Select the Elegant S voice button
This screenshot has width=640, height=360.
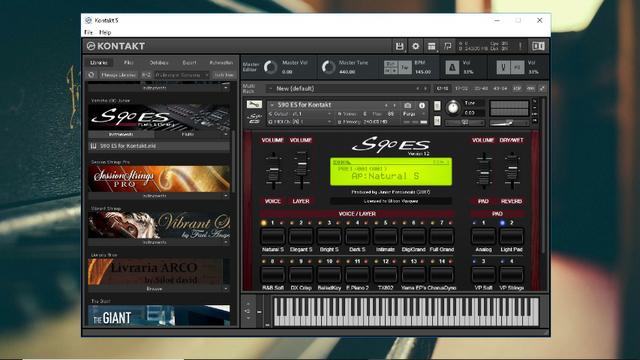point(301,236)
